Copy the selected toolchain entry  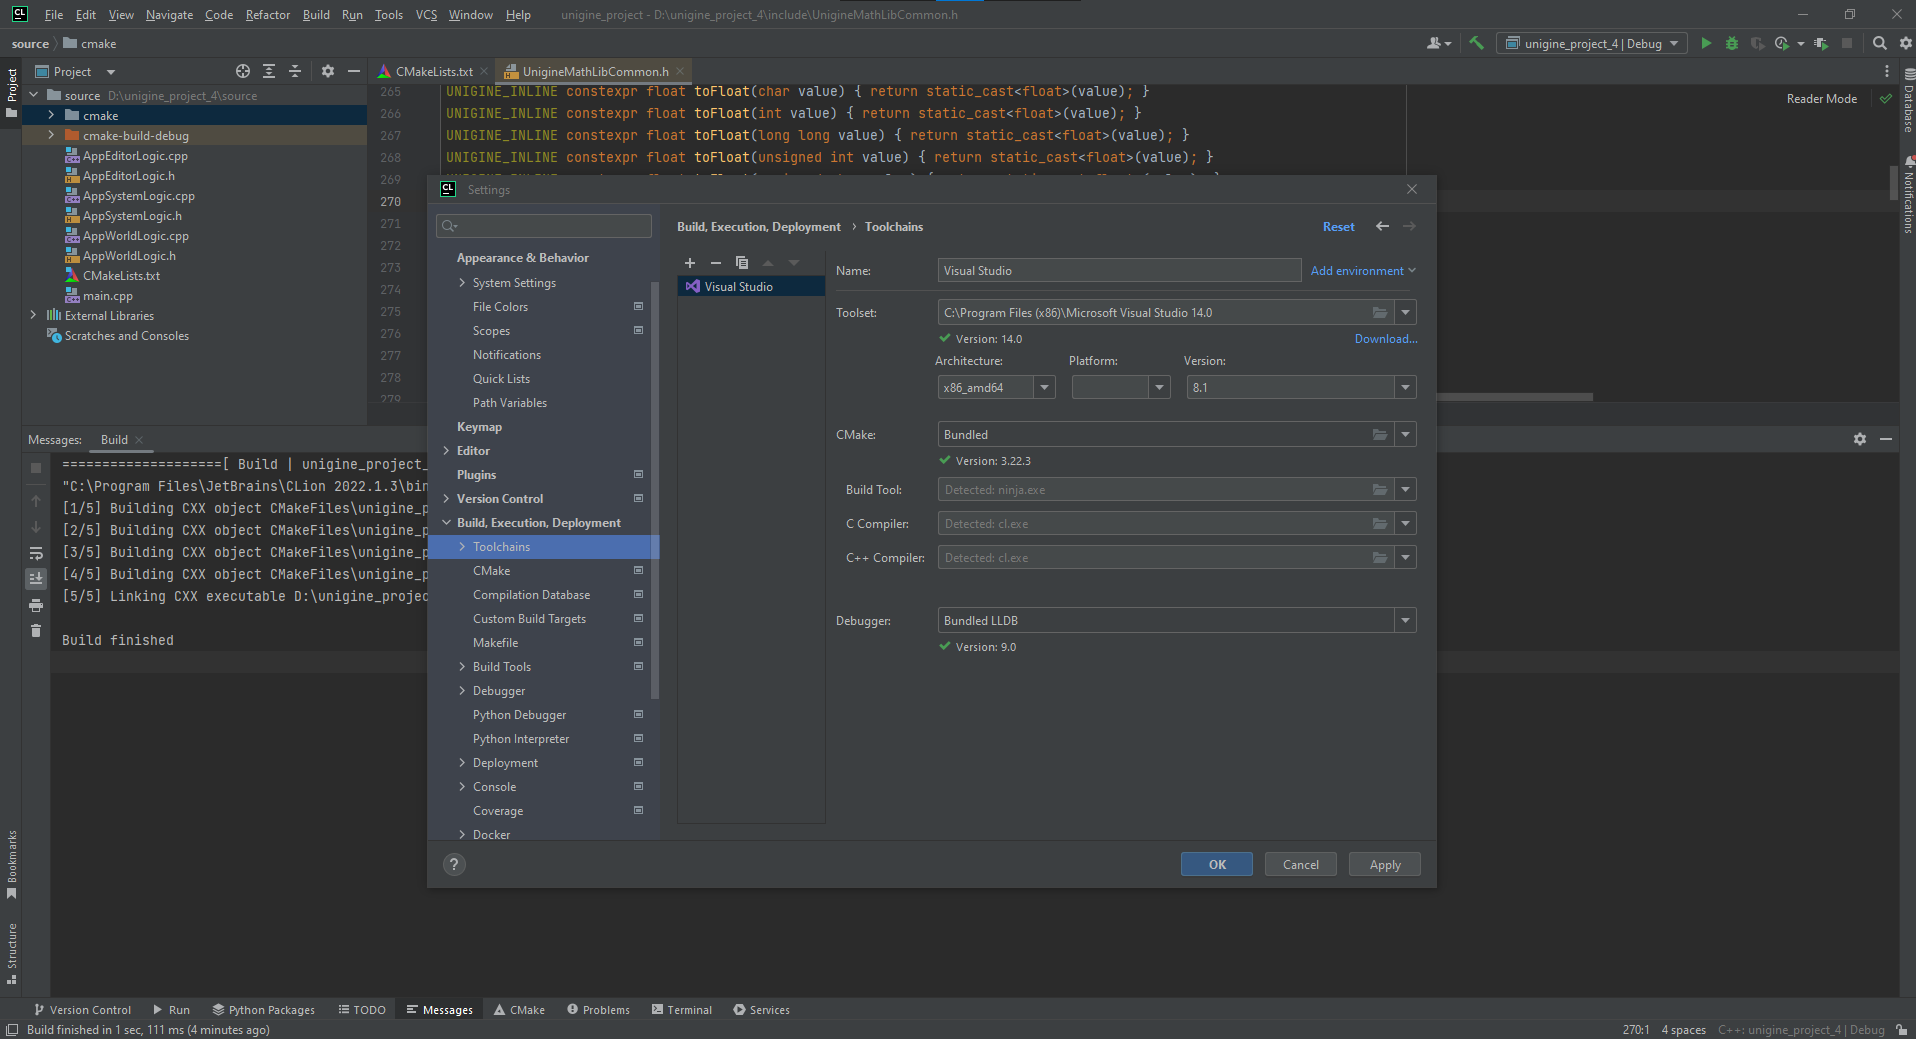[742, 263]
